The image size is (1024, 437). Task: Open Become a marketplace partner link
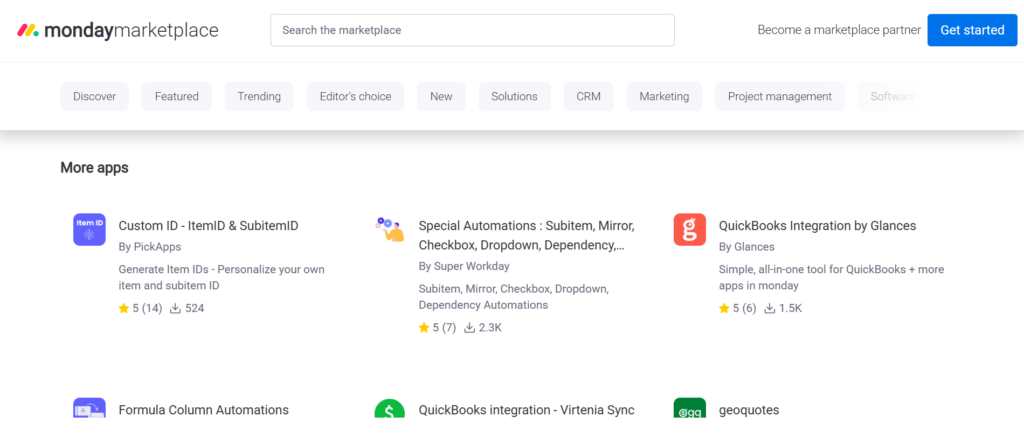pos(839,30)
